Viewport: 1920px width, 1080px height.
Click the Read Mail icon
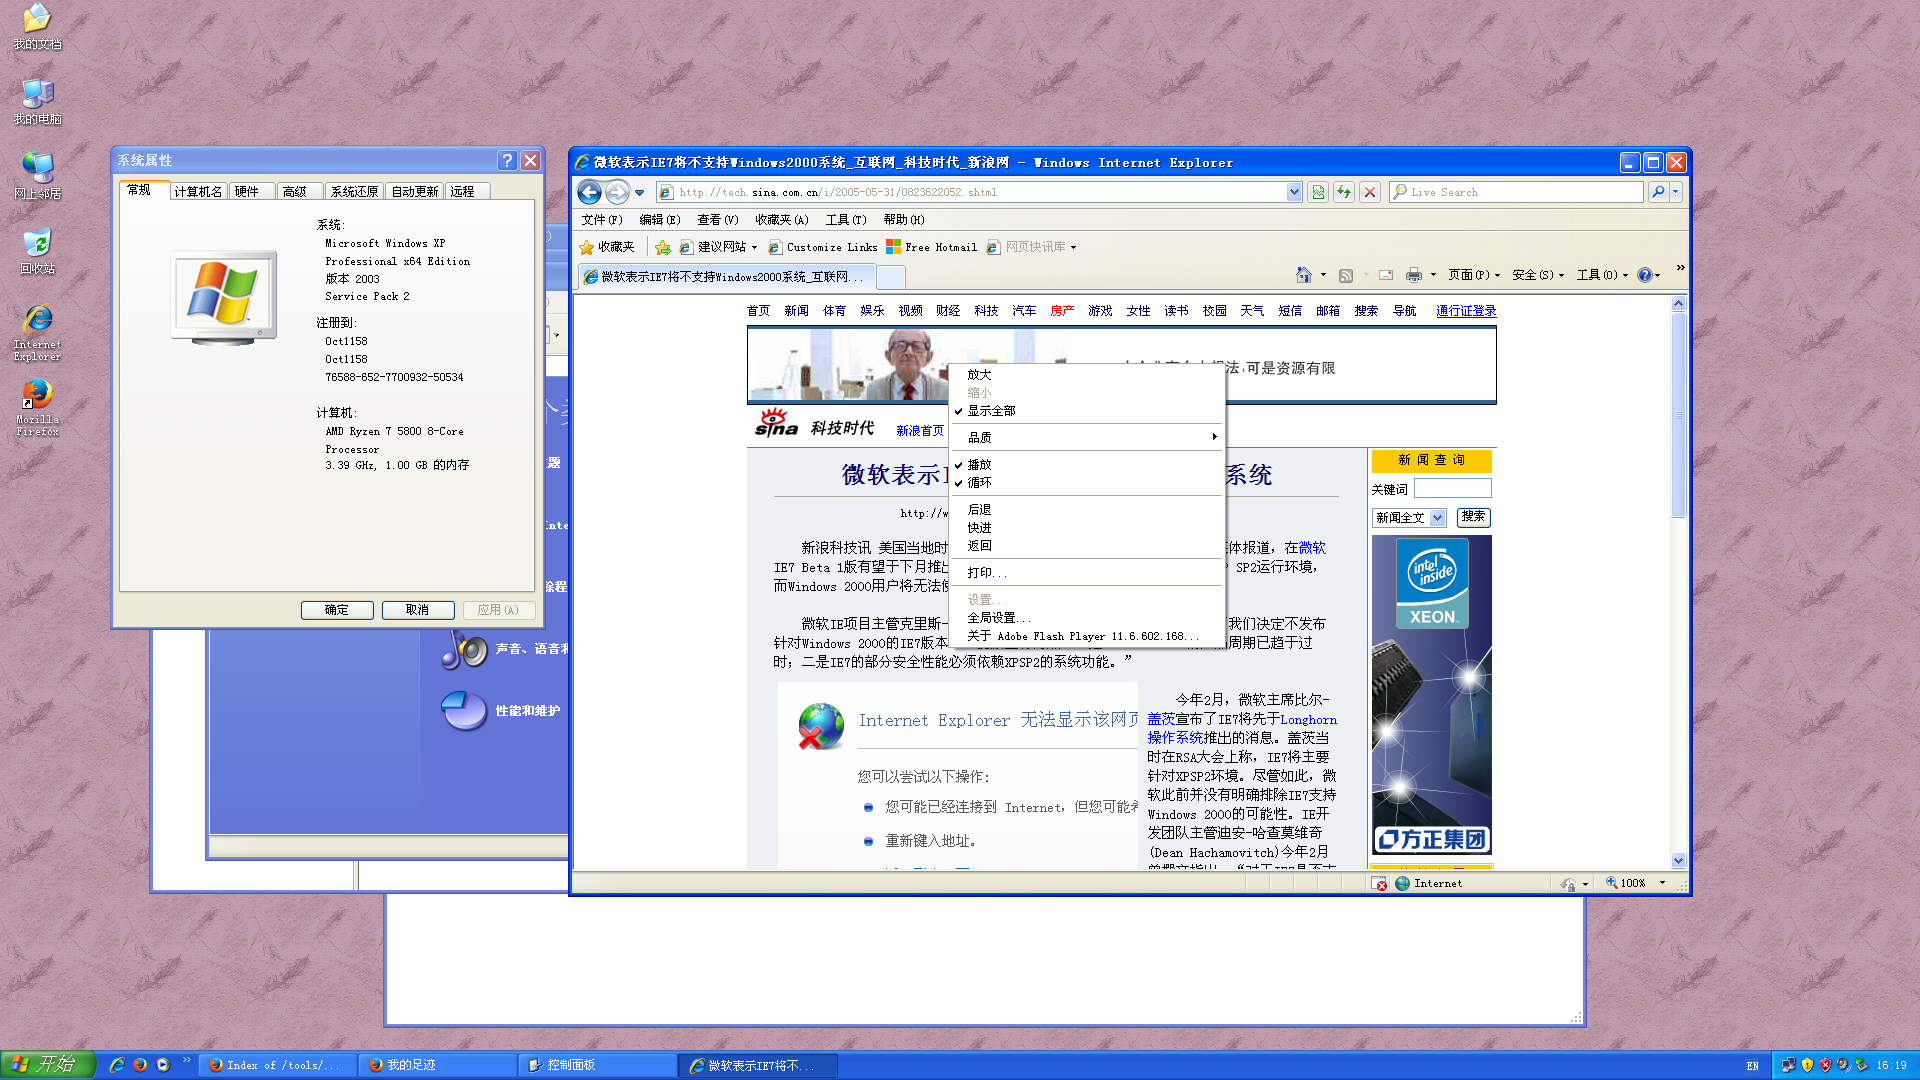click(1386, 275)
